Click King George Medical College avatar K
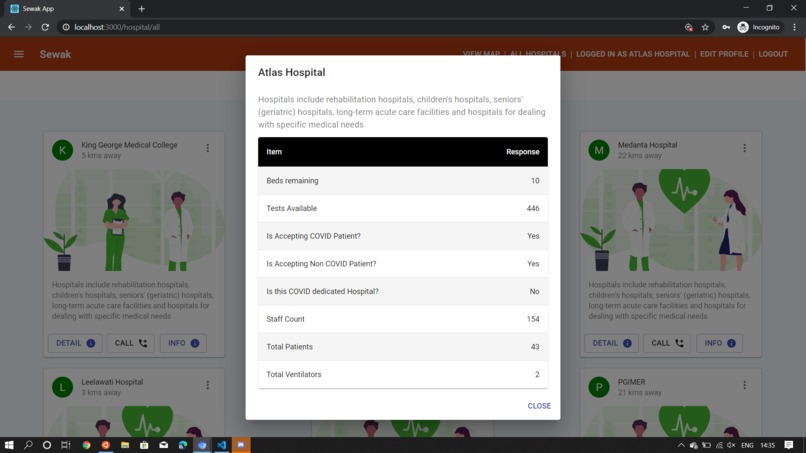Image resolution: width=806 pixels, height=453 pixels. pyautogui.click(x=63, y=150)
